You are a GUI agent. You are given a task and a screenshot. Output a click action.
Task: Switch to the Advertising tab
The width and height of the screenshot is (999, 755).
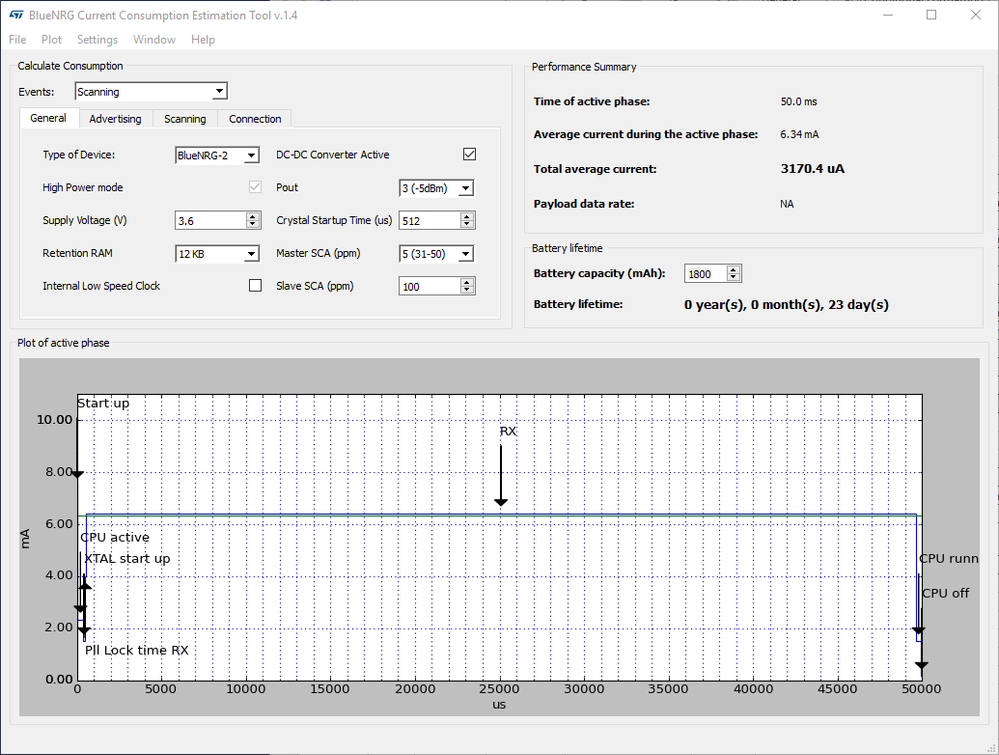[115, 119]
